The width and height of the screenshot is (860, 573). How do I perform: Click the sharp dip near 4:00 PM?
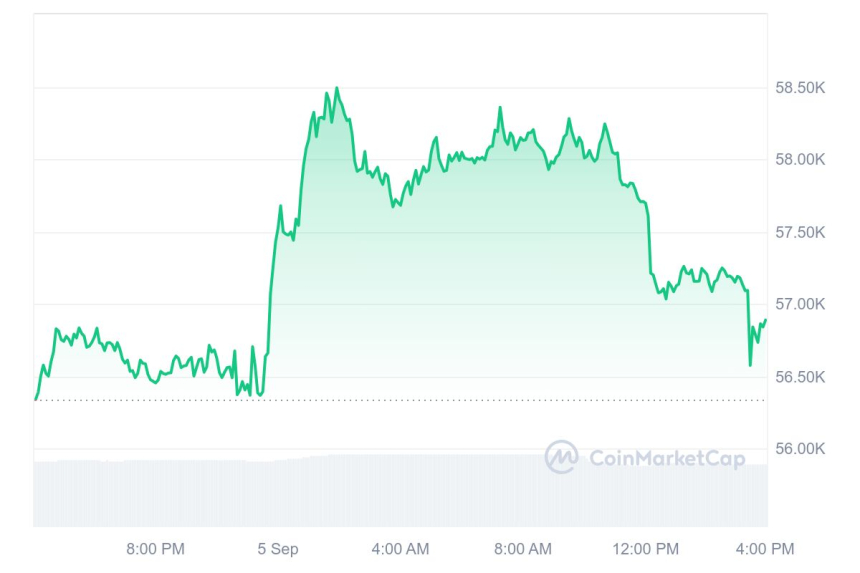tap(750, 364)
